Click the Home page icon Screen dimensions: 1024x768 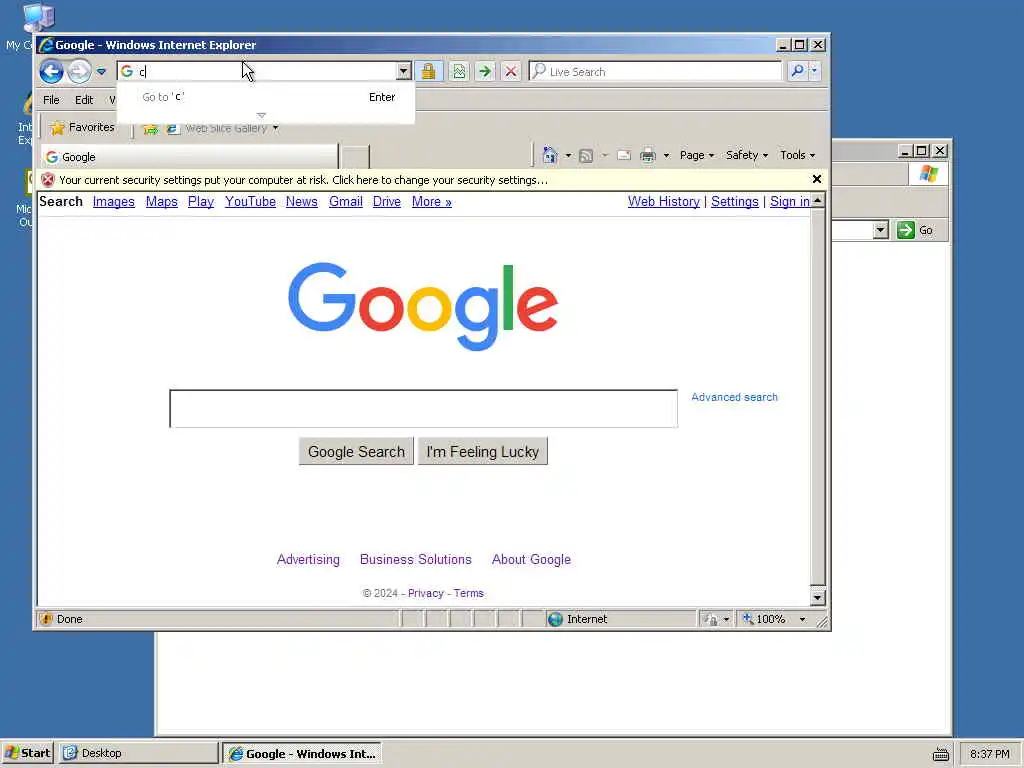(x=550, y=155)
